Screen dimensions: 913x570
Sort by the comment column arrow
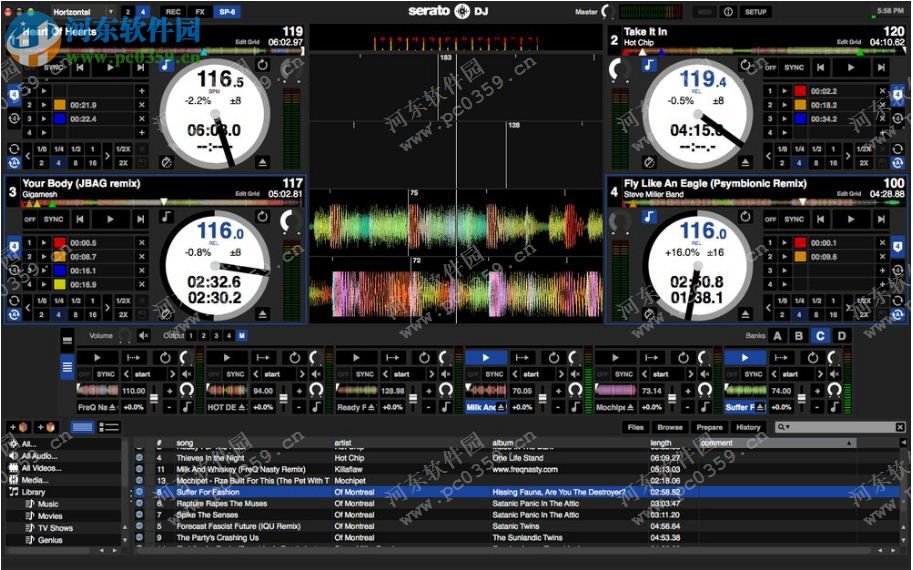coord(850,443)
